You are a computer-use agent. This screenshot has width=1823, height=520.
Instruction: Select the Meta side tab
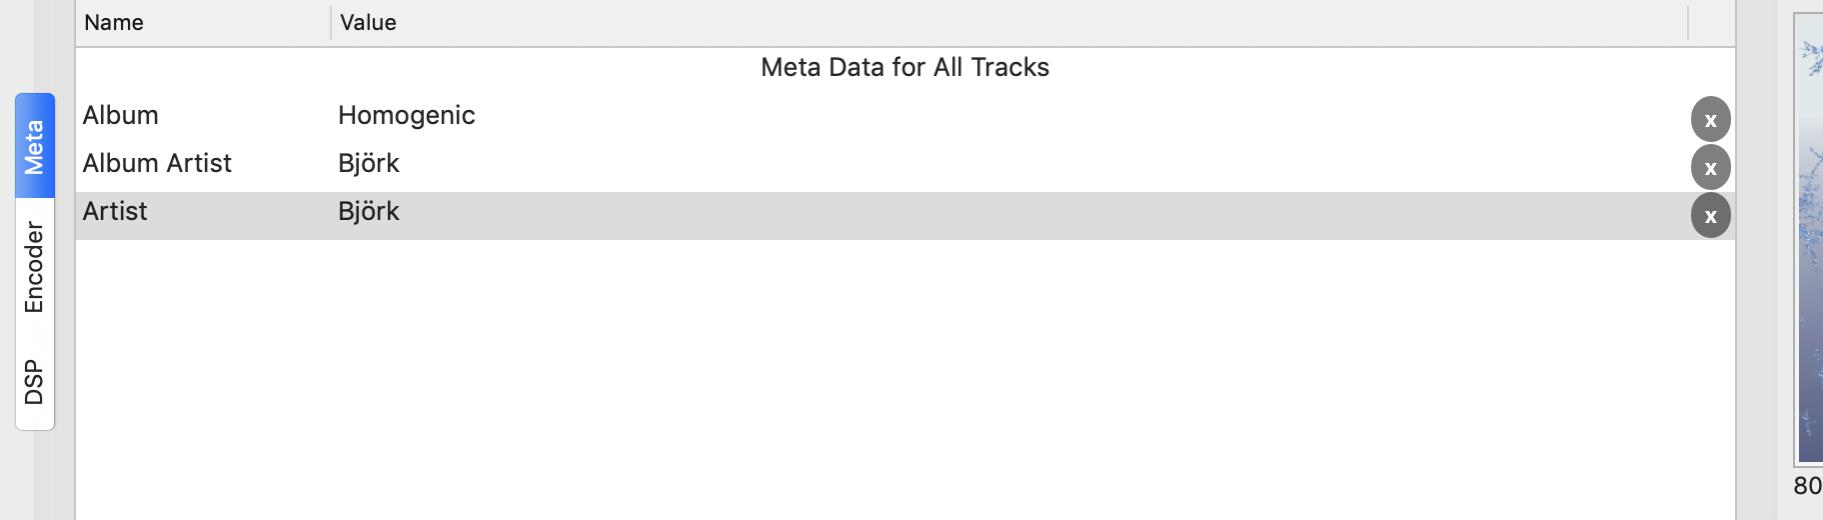[35, 146]
